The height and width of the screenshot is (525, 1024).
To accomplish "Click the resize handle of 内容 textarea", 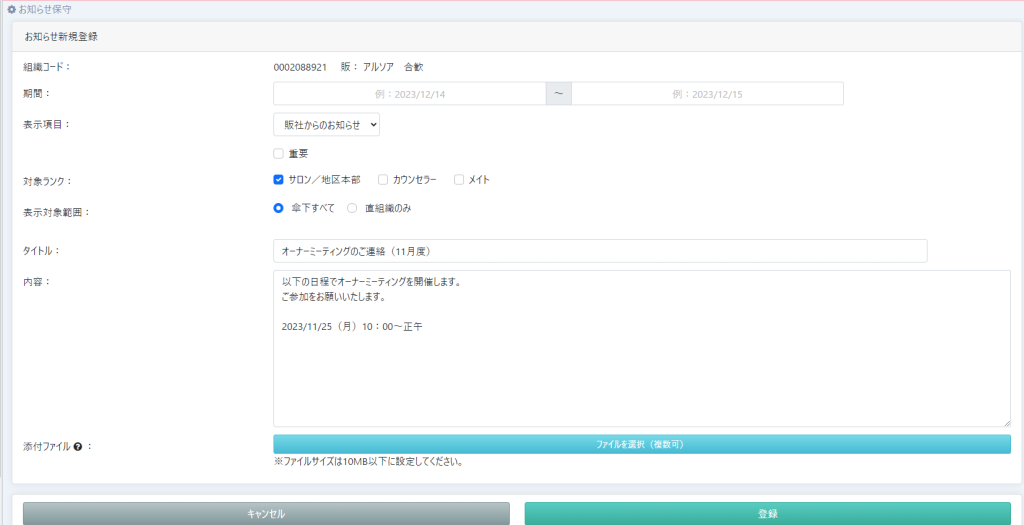I will (1006, 422).
